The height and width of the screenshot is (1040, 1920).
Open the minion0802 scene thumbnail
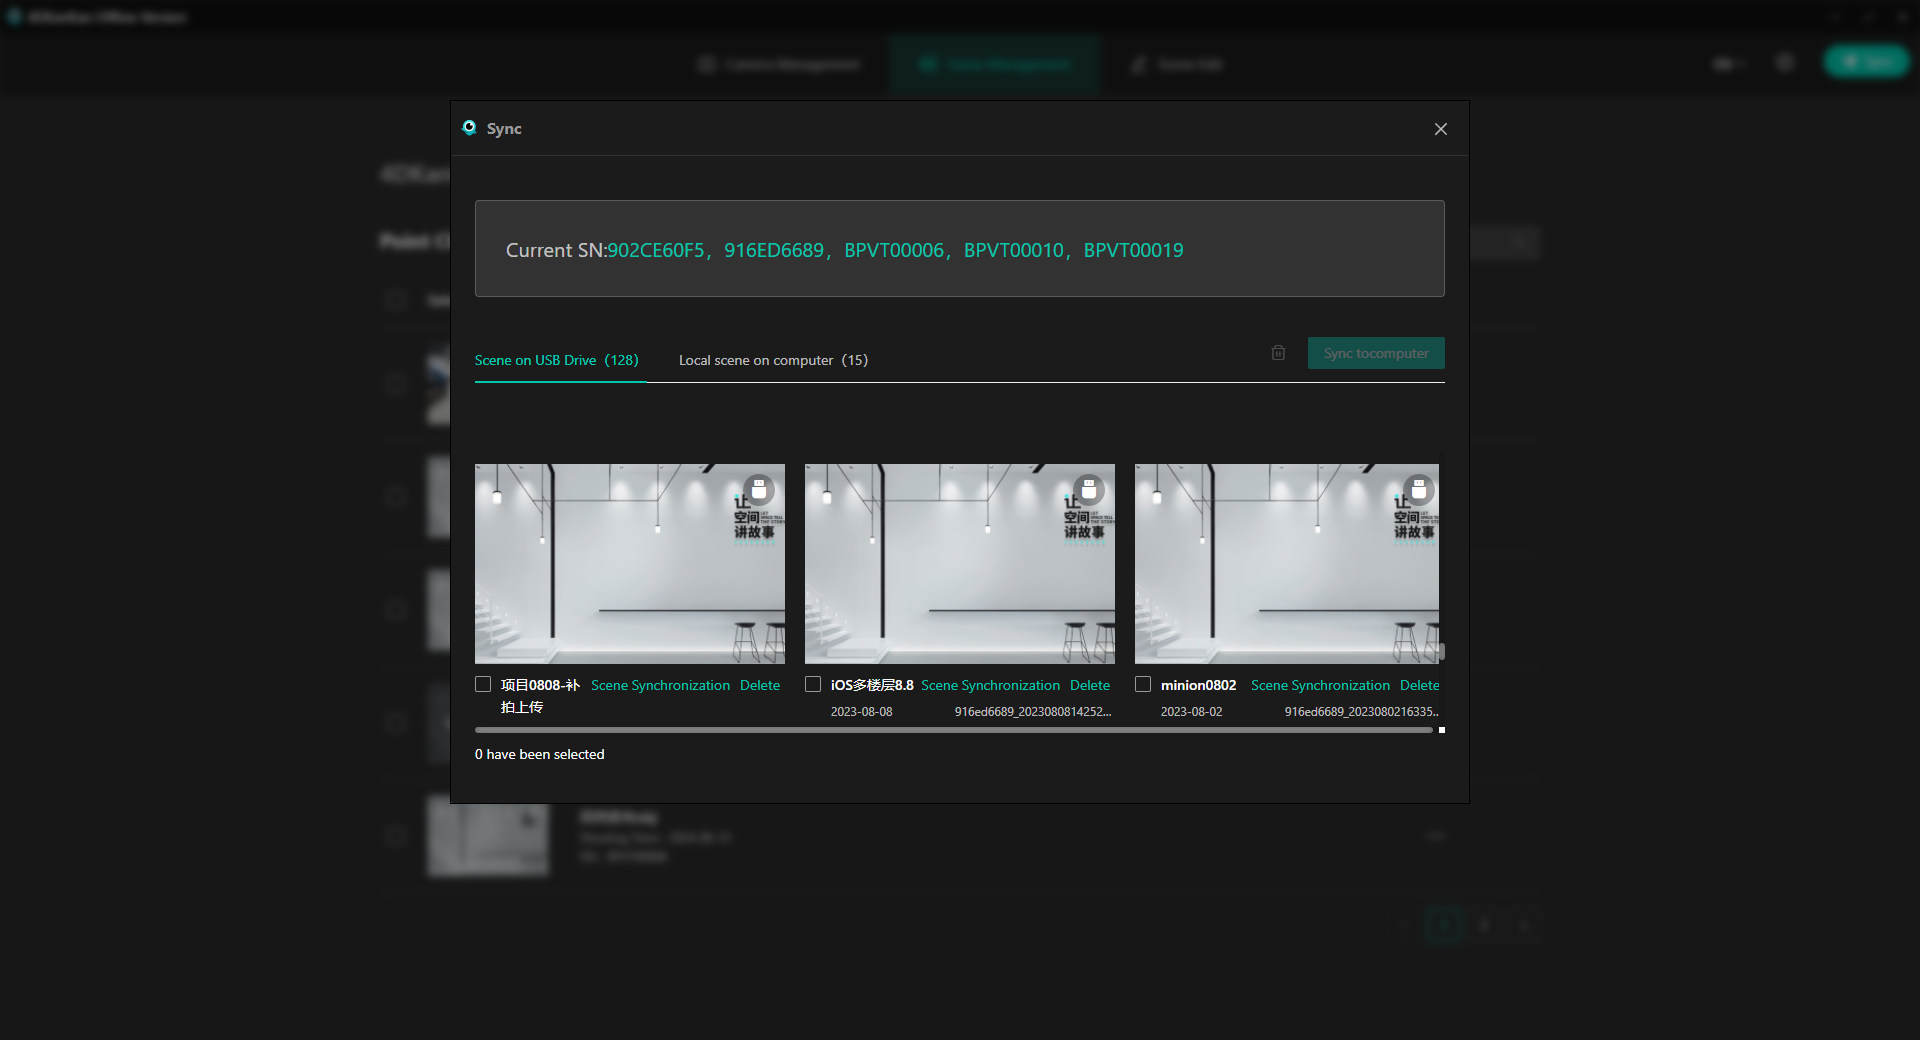click(x=1286, y=563)
